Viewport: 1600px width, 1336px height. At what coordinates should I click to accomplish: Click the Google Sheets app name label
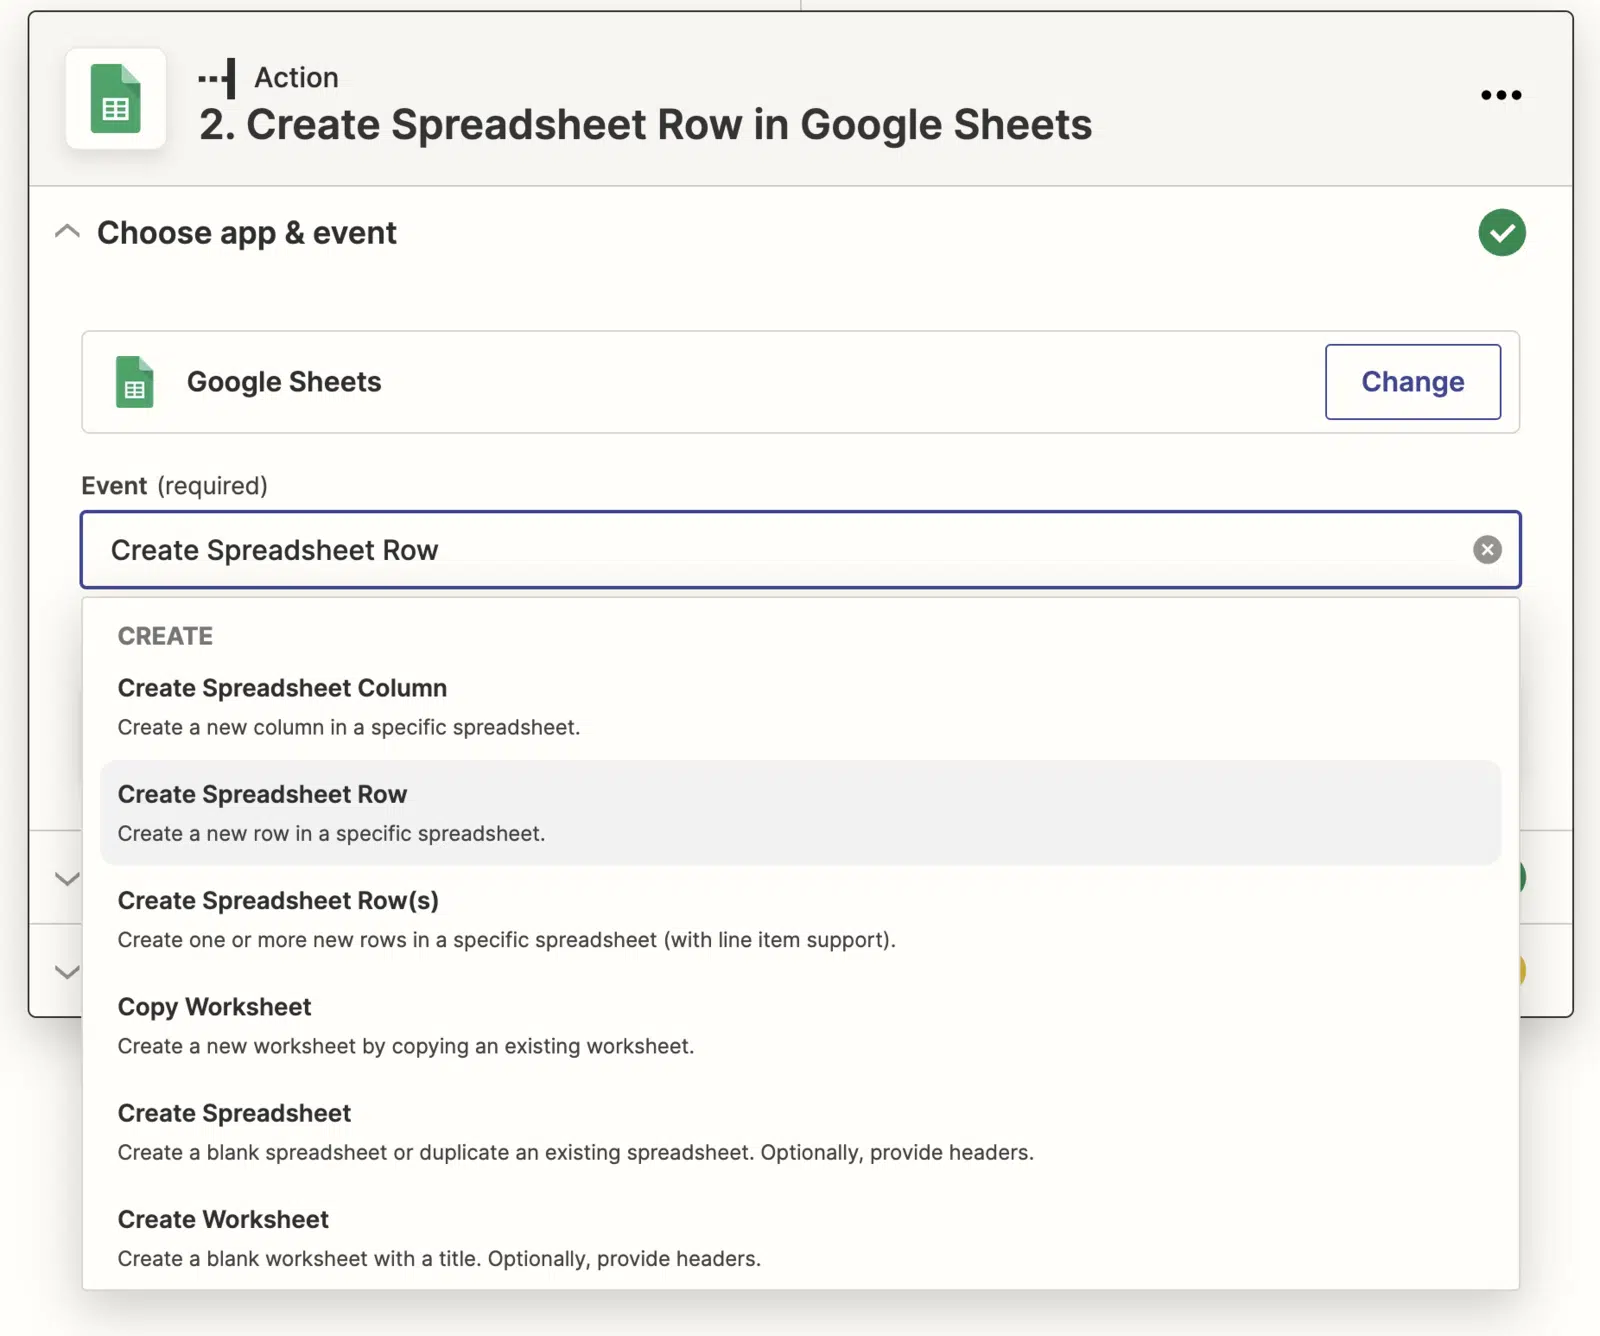(284, 382)
